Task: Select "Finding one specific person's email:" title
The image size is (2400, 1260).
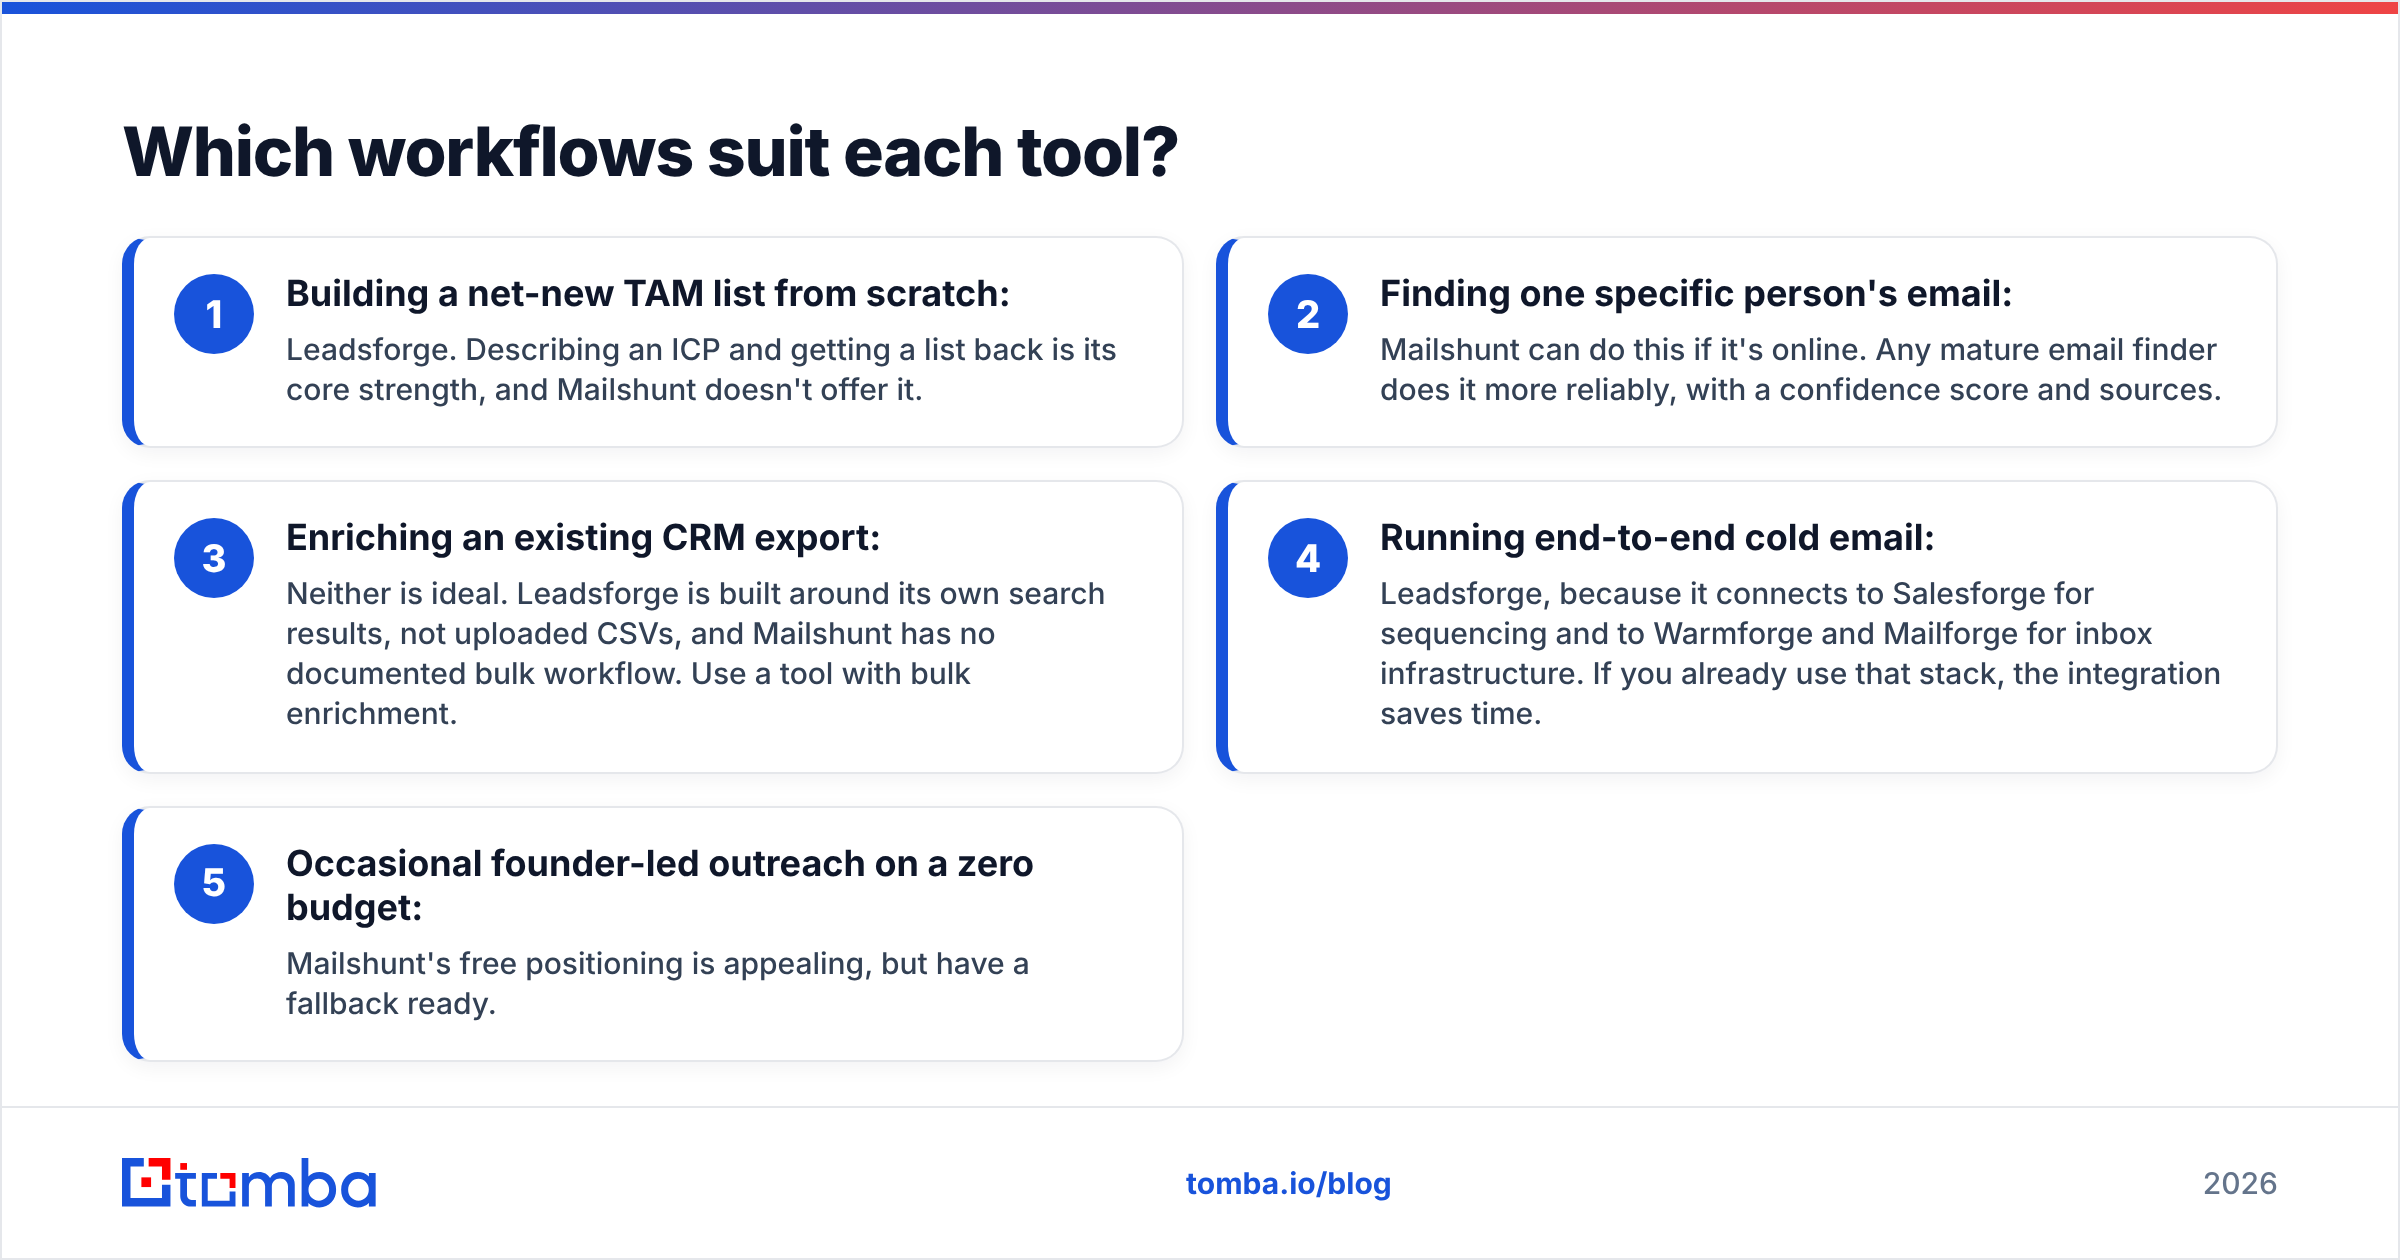Action: (x=1696, y=294)
